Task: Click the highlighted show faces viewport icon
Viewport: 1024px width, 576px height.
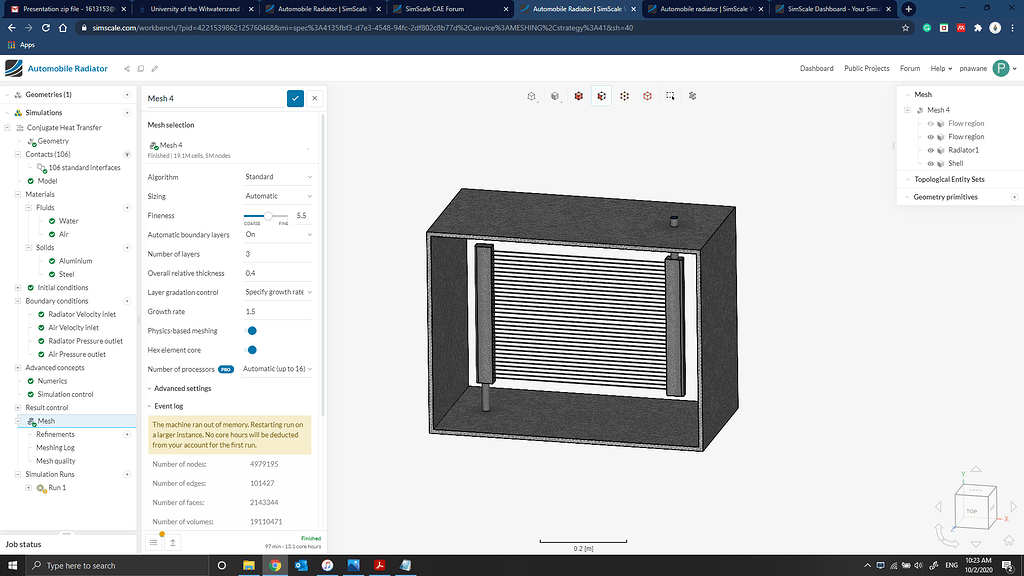Action: 601,96
